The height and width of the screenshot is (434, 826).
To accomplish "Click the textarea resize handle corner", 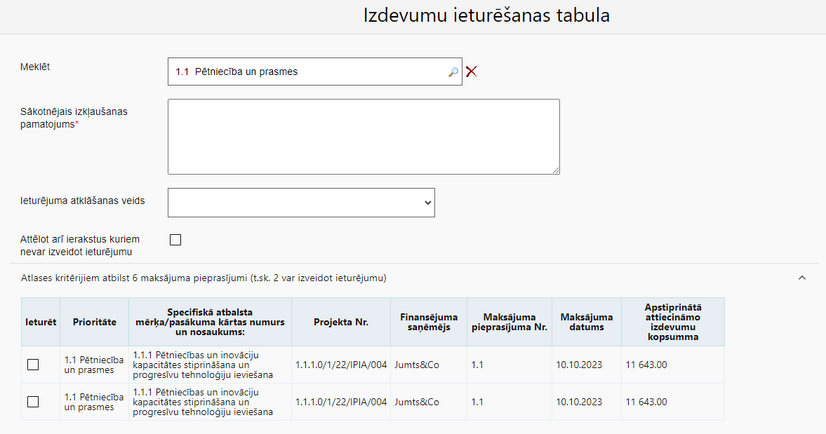I will tap(555, 170).
